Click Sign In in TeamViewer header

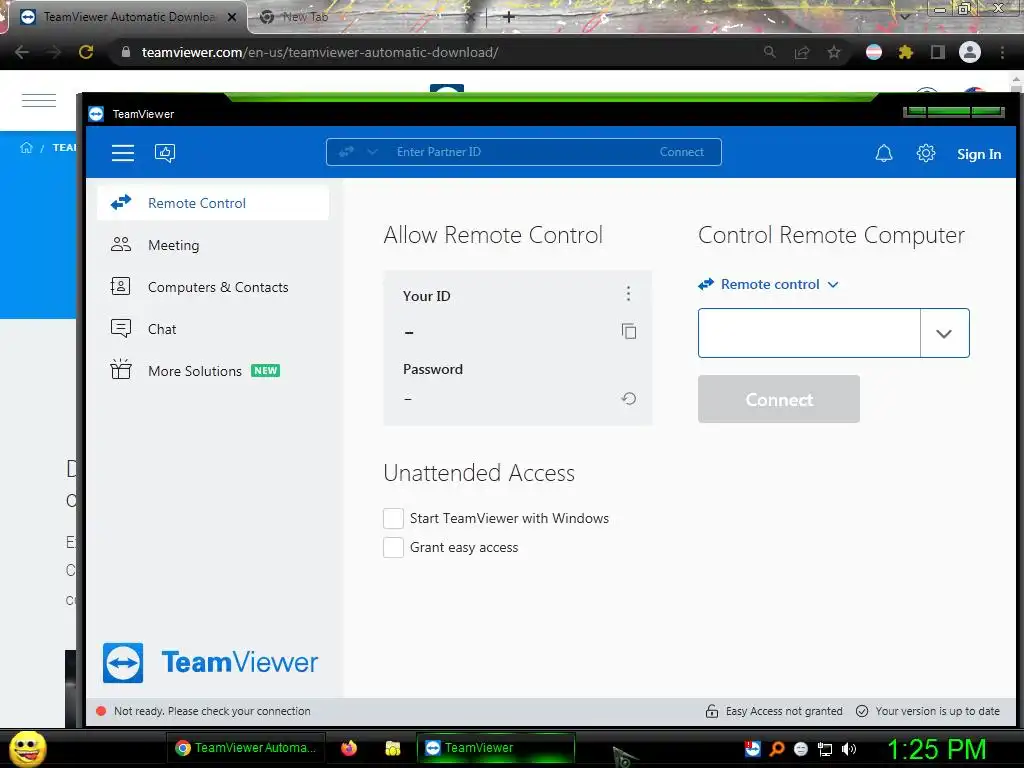978,154
